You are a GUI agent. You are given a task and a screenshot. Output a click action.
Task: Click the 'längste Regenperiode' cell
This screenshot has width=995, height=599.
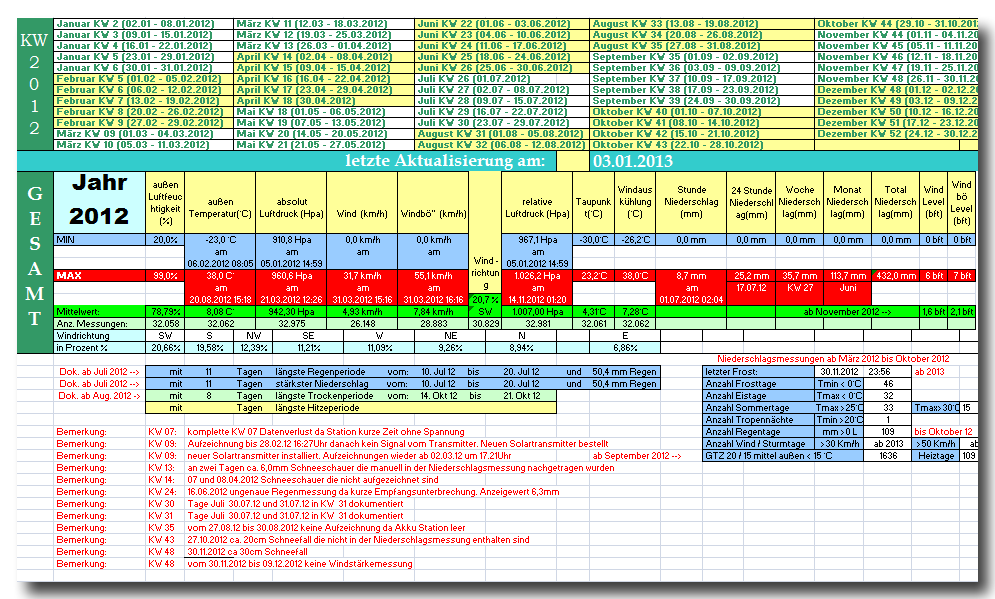point(320,372)
